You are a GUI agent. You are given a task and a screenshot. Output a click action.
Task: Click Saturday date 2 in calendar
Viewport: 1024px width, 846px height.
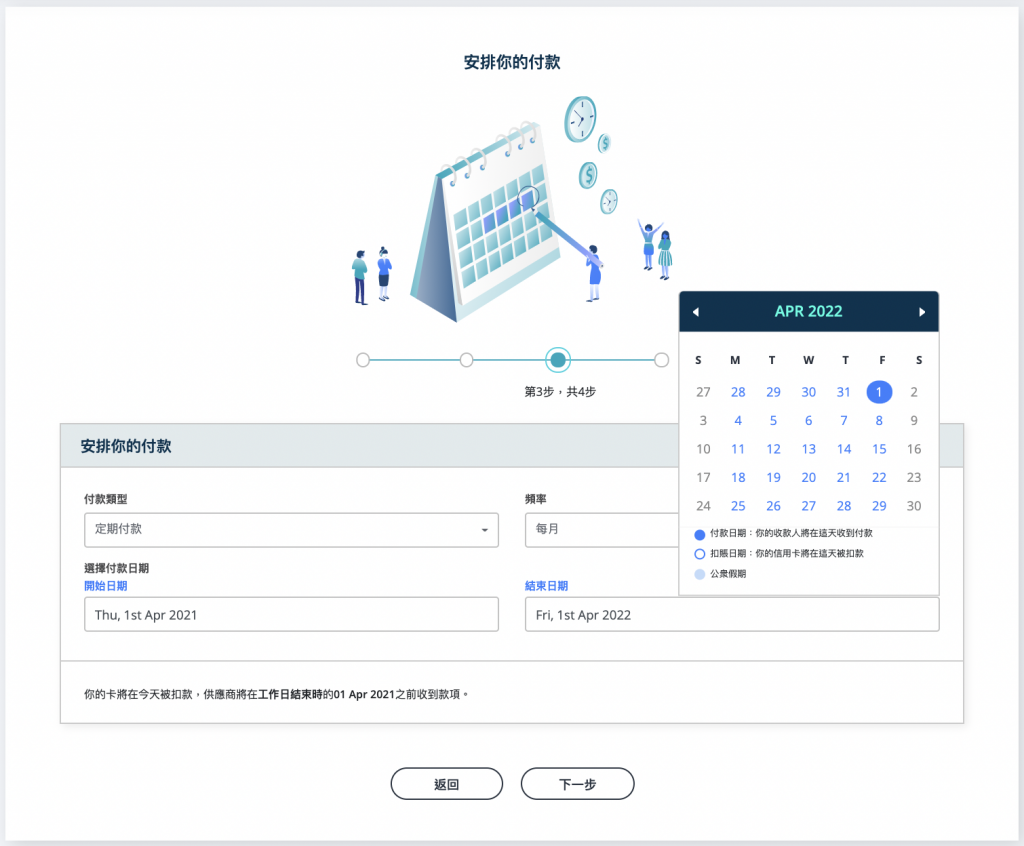[x=914, y=392]
